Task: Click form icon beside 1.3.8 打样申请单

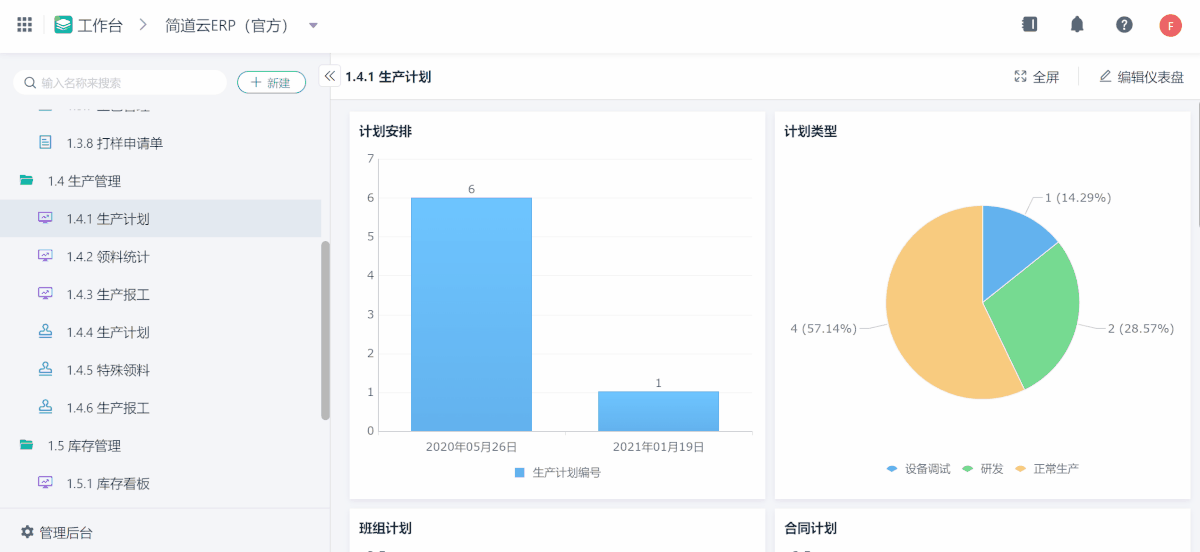Action: pos(45,143)
